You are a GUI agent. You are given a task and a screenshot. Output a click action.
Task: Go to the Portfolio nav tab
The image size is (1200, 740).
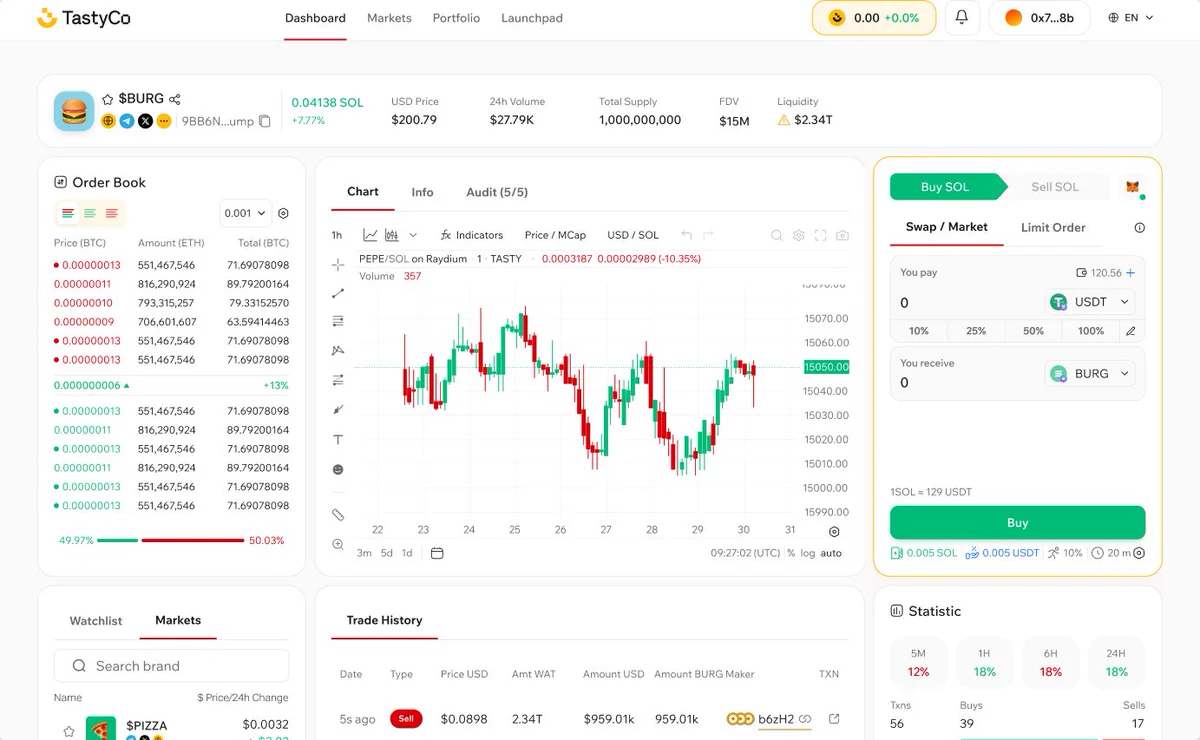(x=456, y=18)
